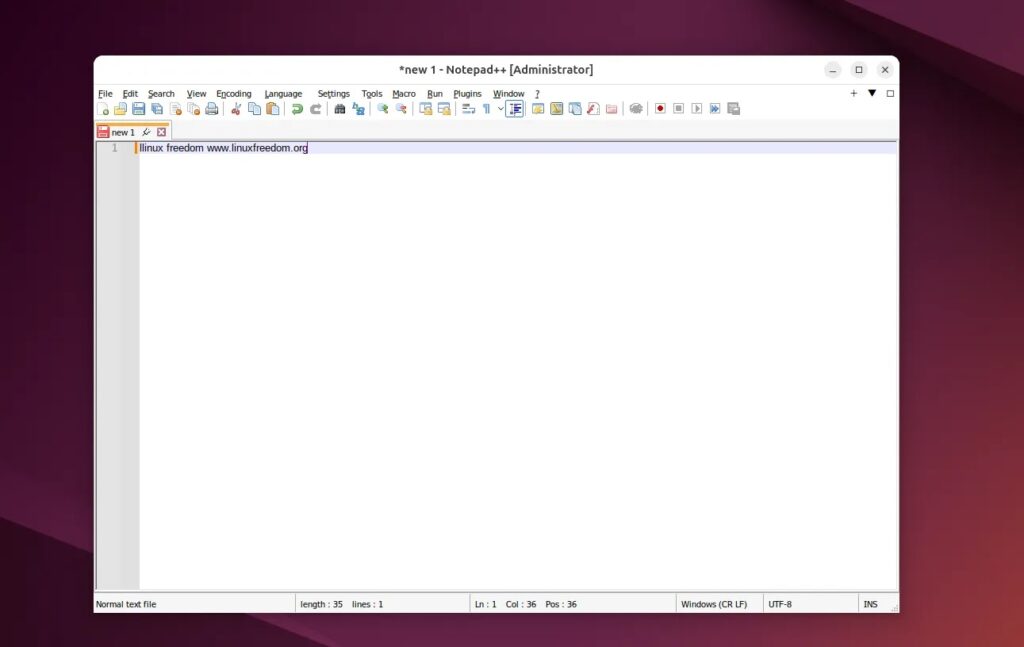The image size is (1024, 647).
Task: Click the downward triangle near window controls
Action: click(872, 93)
